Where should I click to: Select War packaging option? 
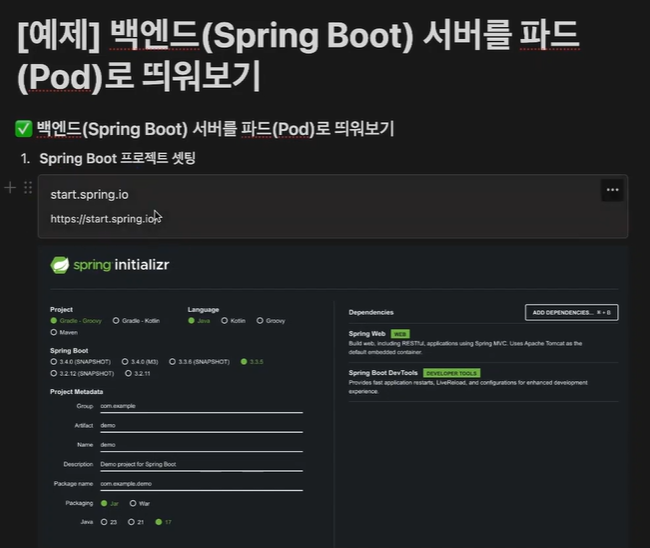point(140,503)
